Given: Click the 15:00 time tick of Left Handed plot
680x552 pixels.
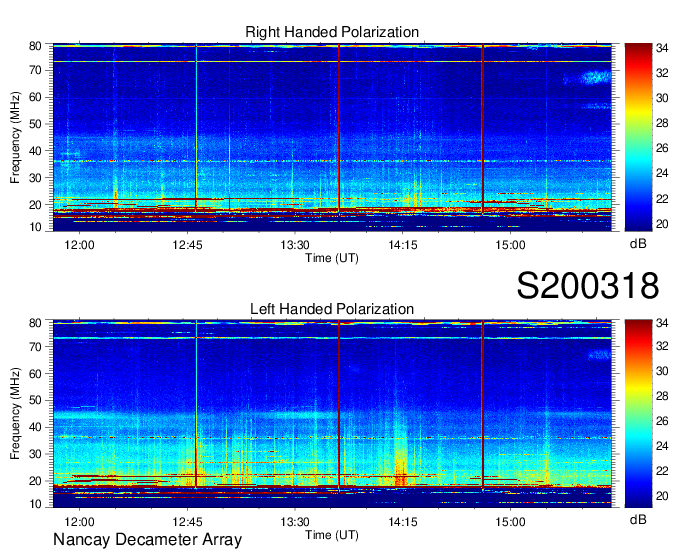Looking at the screenshot, I should (510, 522).
